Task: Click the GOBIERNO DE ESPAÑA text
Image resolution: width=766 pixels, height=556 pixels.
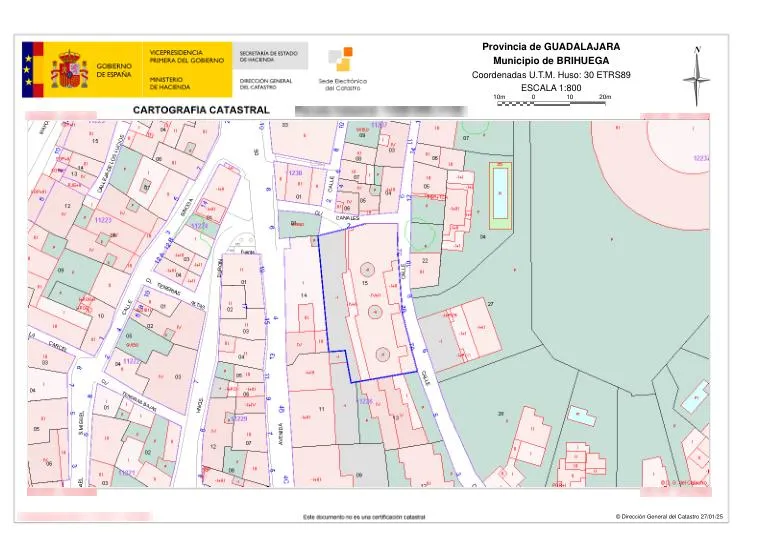Action: 114,70
